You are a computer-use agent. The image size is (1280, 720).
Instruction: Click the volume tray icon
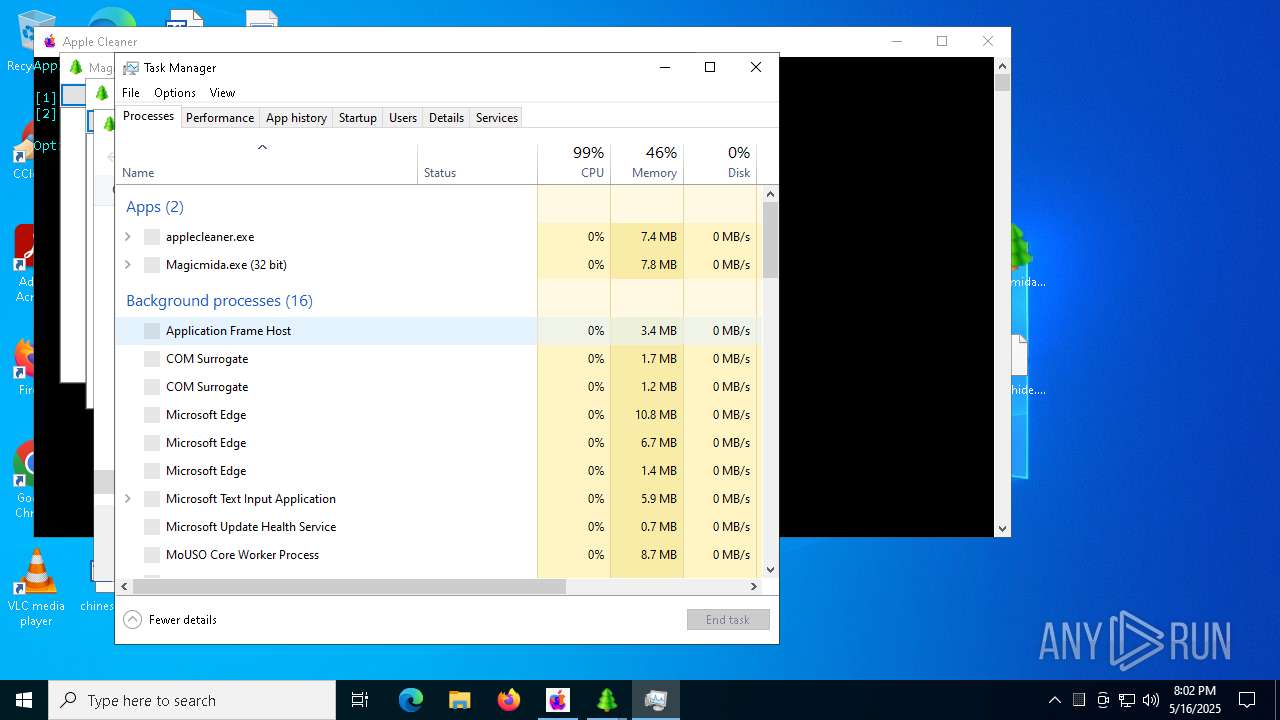coord(1151,700)
